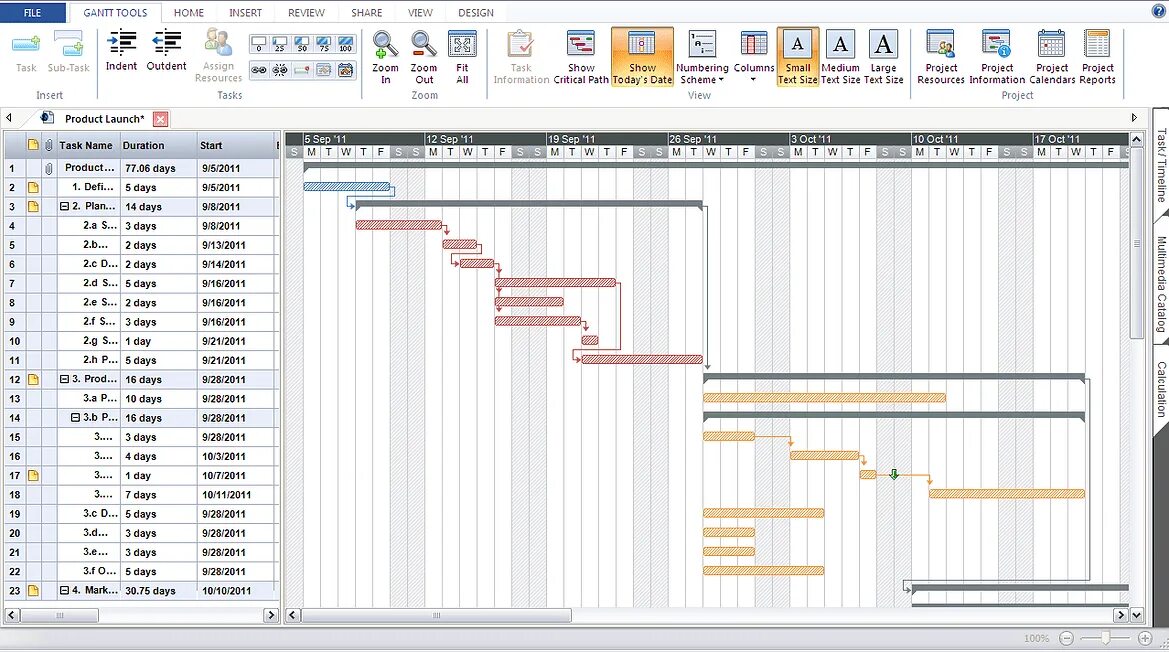Click the green milestone marker on Gantt chart
Image resolution: width=1169 pixels, height=652 pixels.
click(894, 475)
